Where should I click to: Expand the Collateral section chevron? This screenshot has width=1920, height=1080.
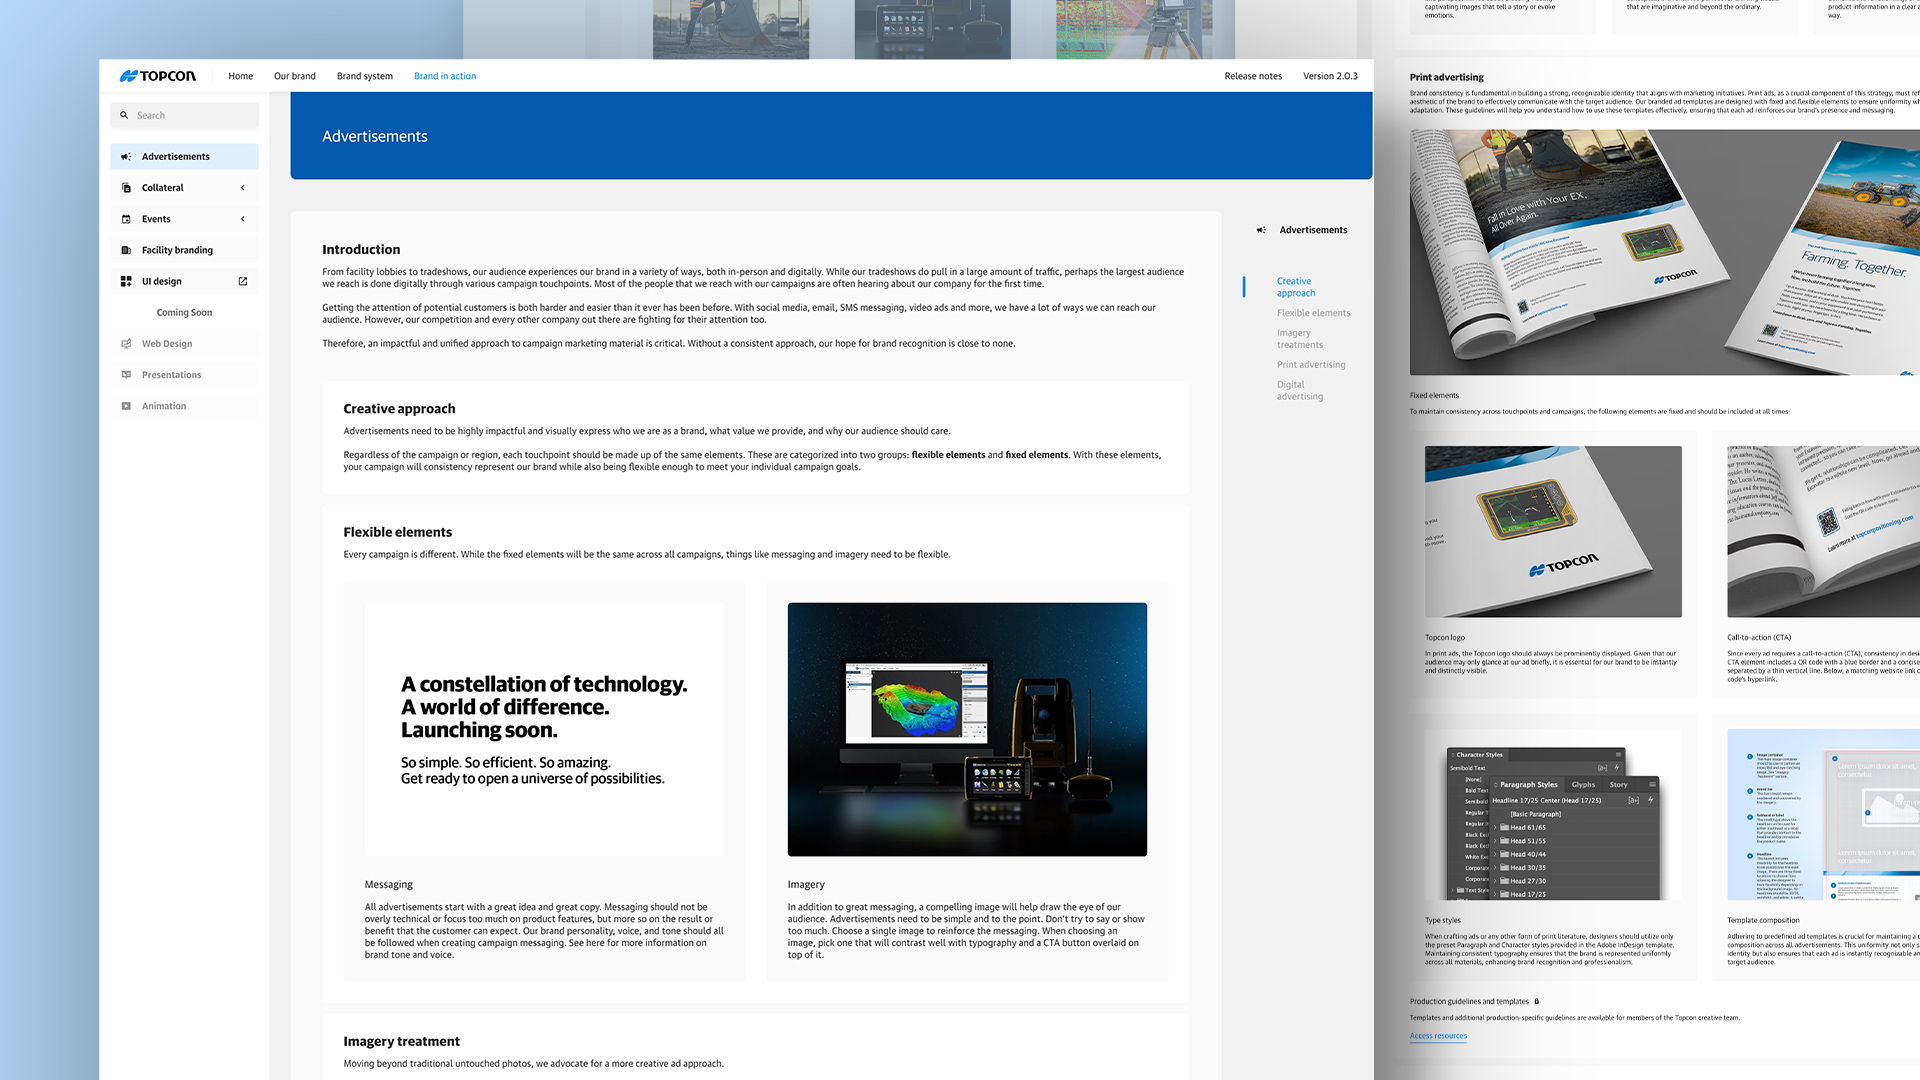click(243, 188)
